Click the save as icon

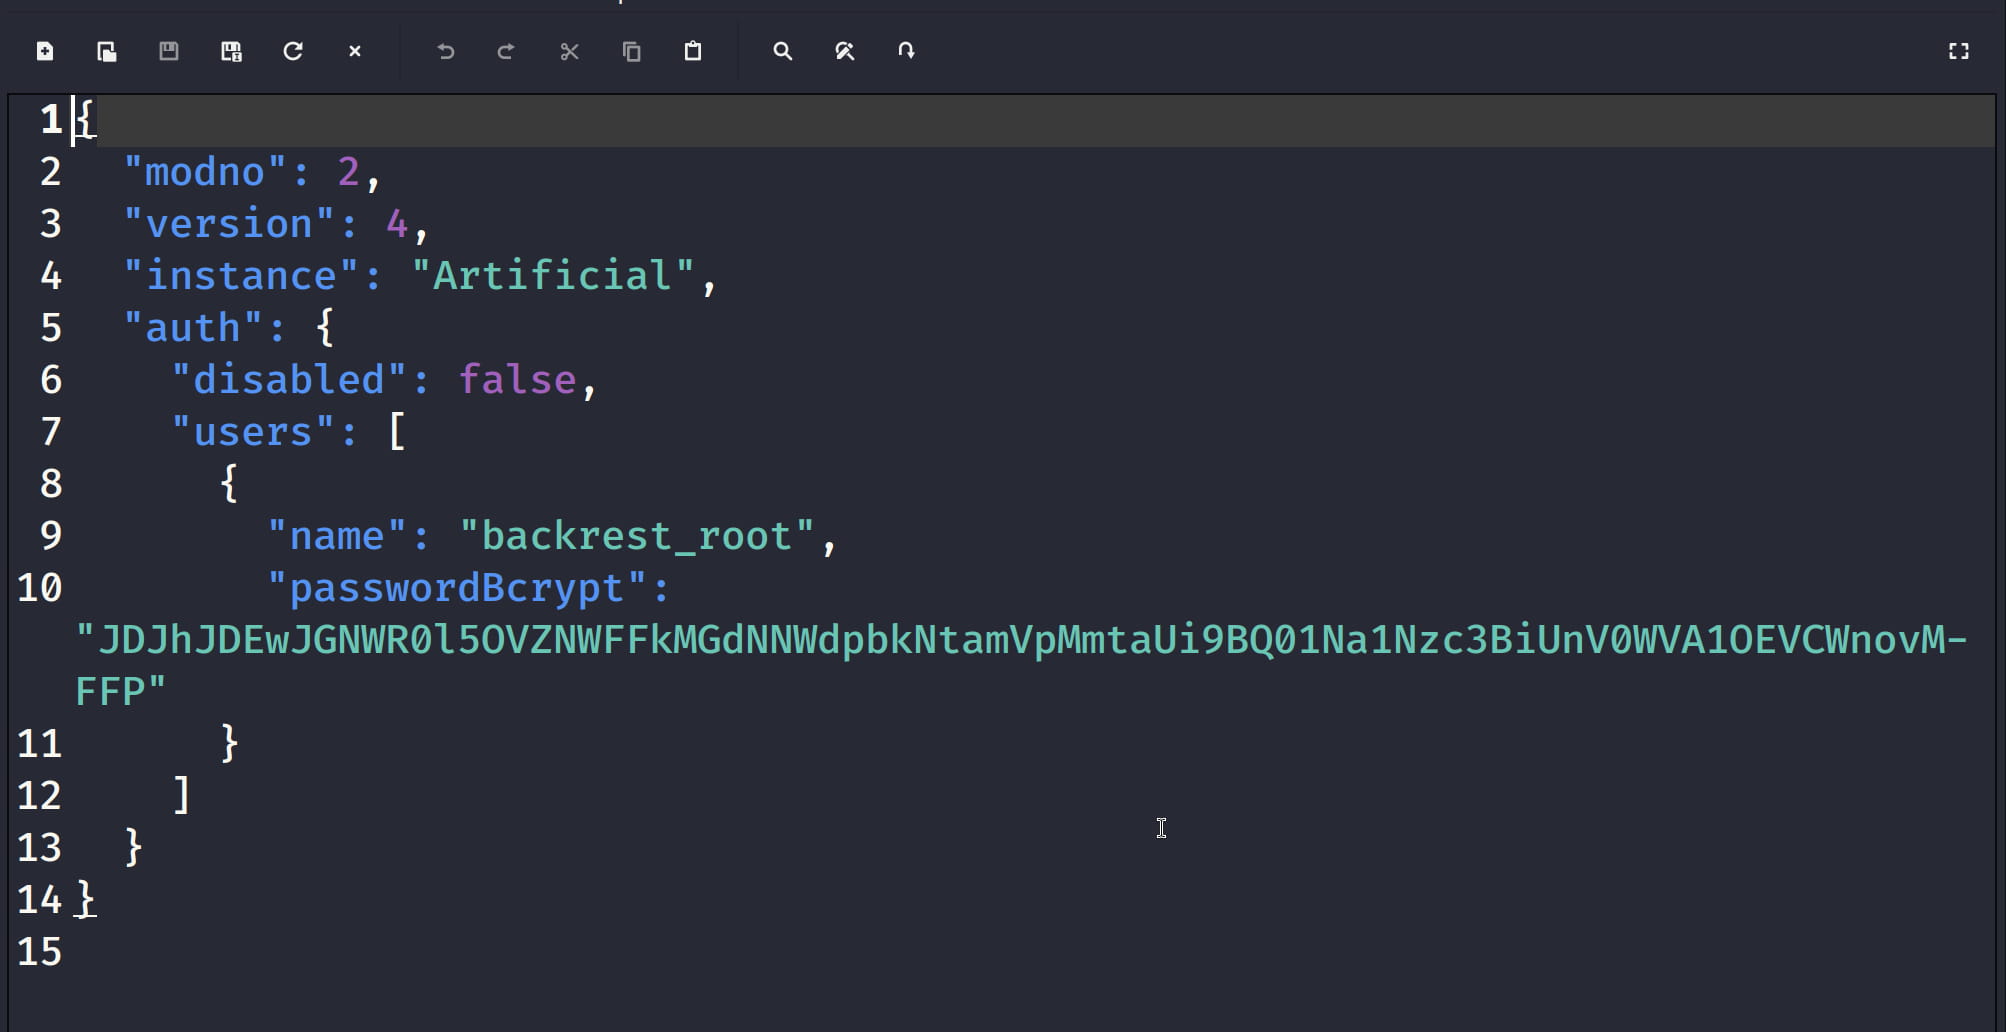tap(231, 51)
